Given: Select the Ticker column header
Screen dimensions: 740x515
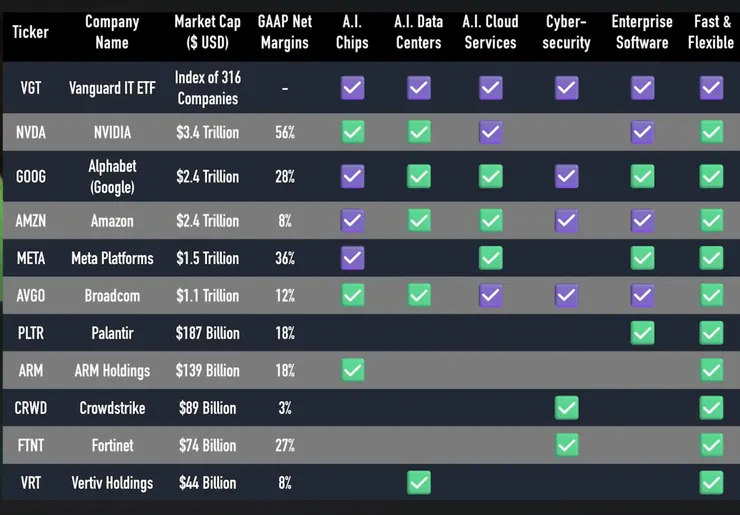Looking at the screenshot, I should click(x=30, y=32).
